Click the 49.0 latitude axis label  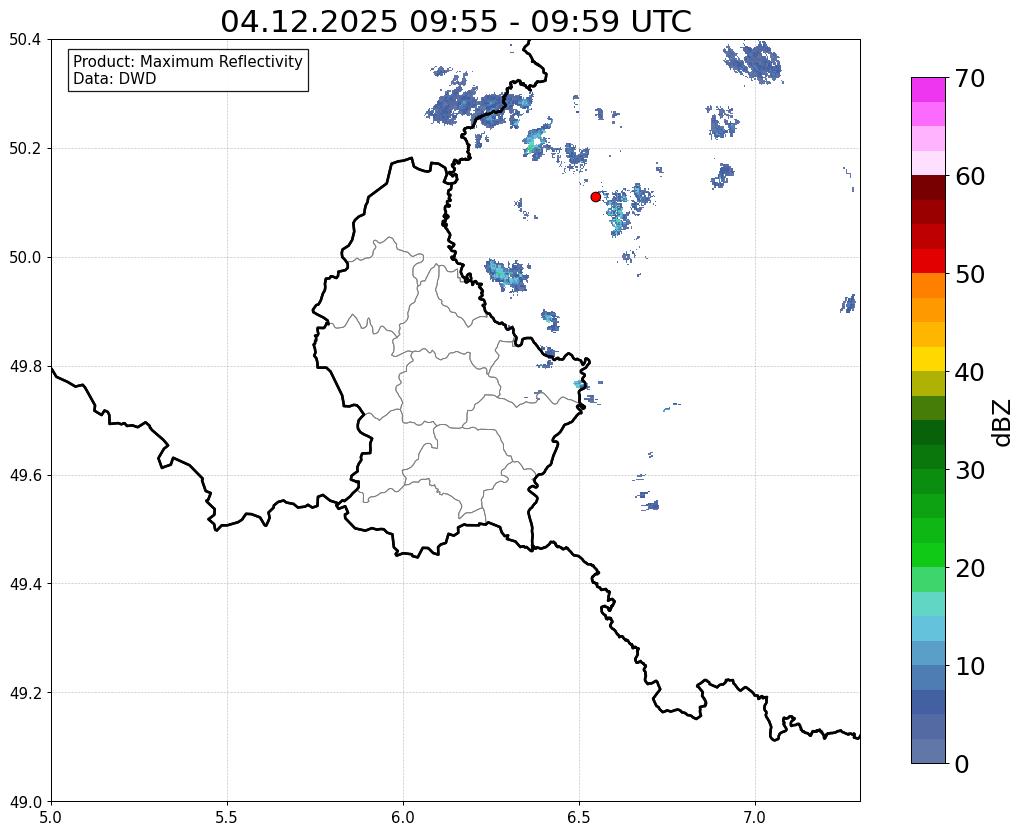click(x=25, y=802)
